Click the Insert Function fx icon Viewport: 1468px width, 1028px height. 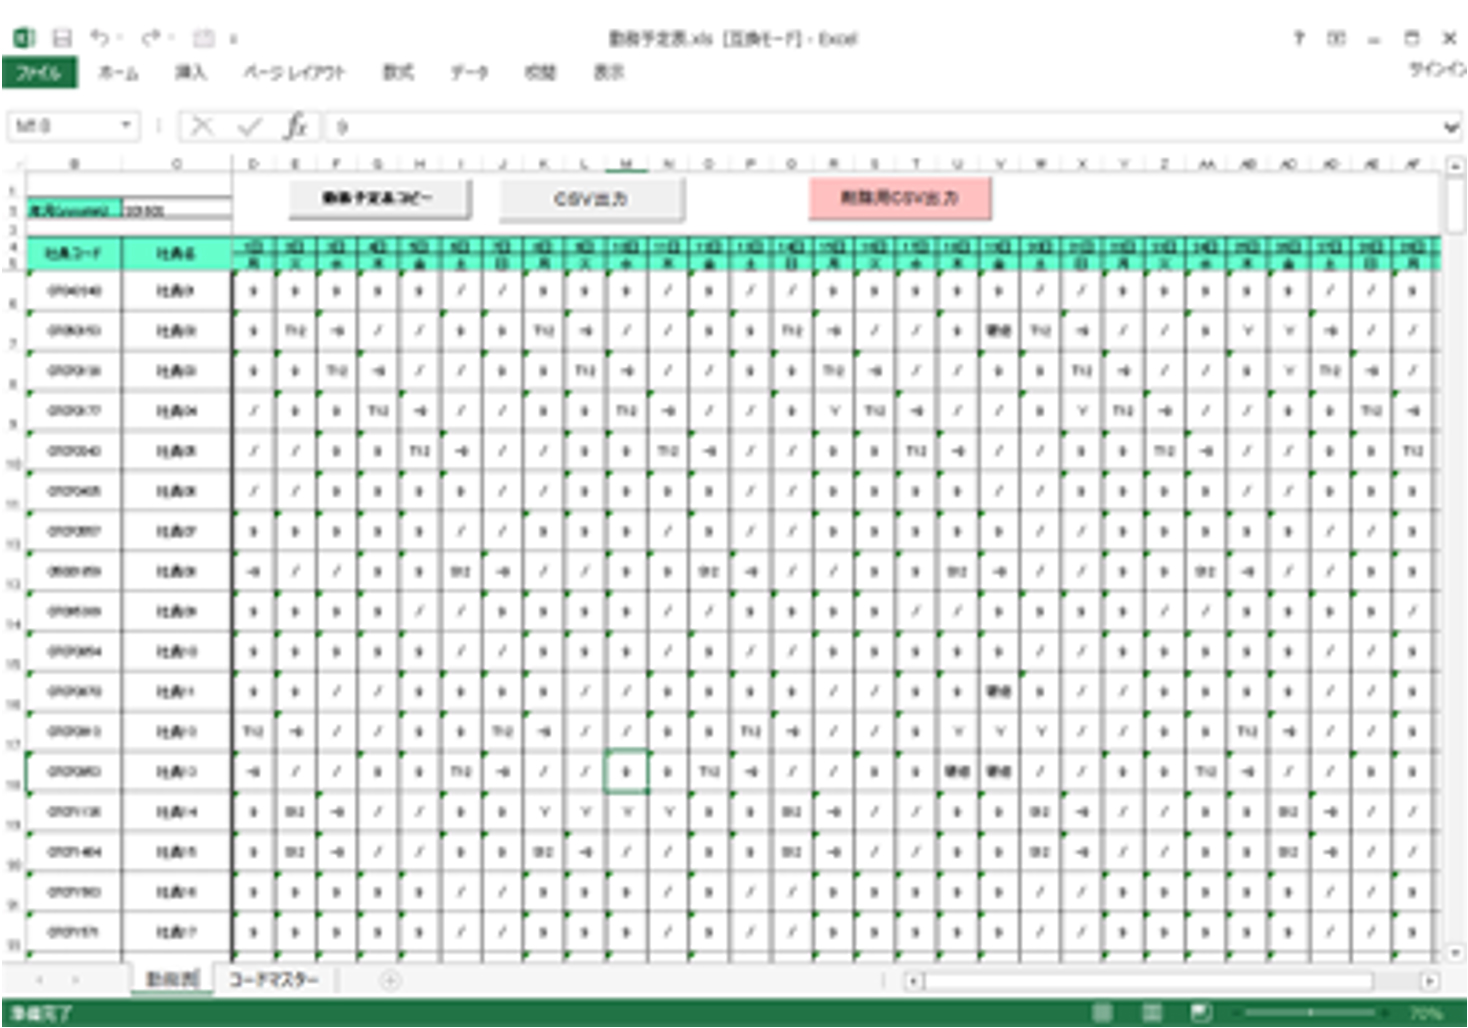point(295,126)
